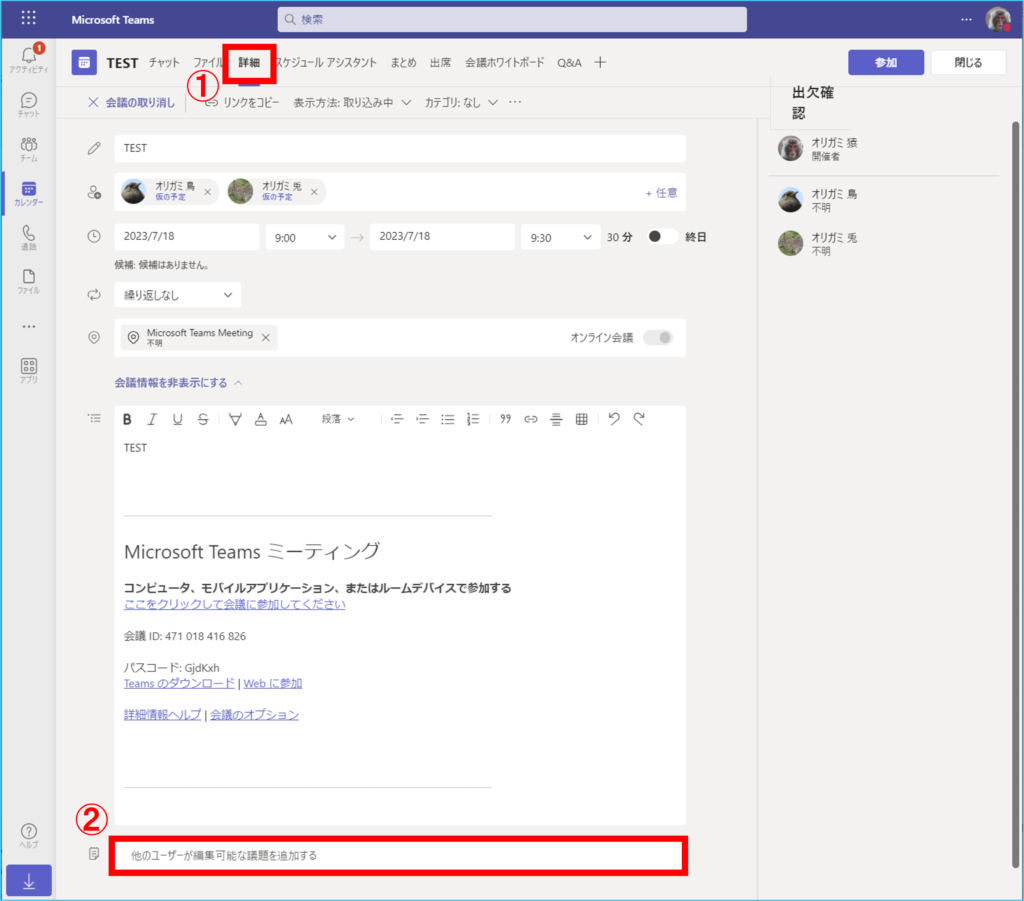Remove attendee オリガミ 鳥 with the X
The image size is (1024, 901).
click(x=208, y=192)
